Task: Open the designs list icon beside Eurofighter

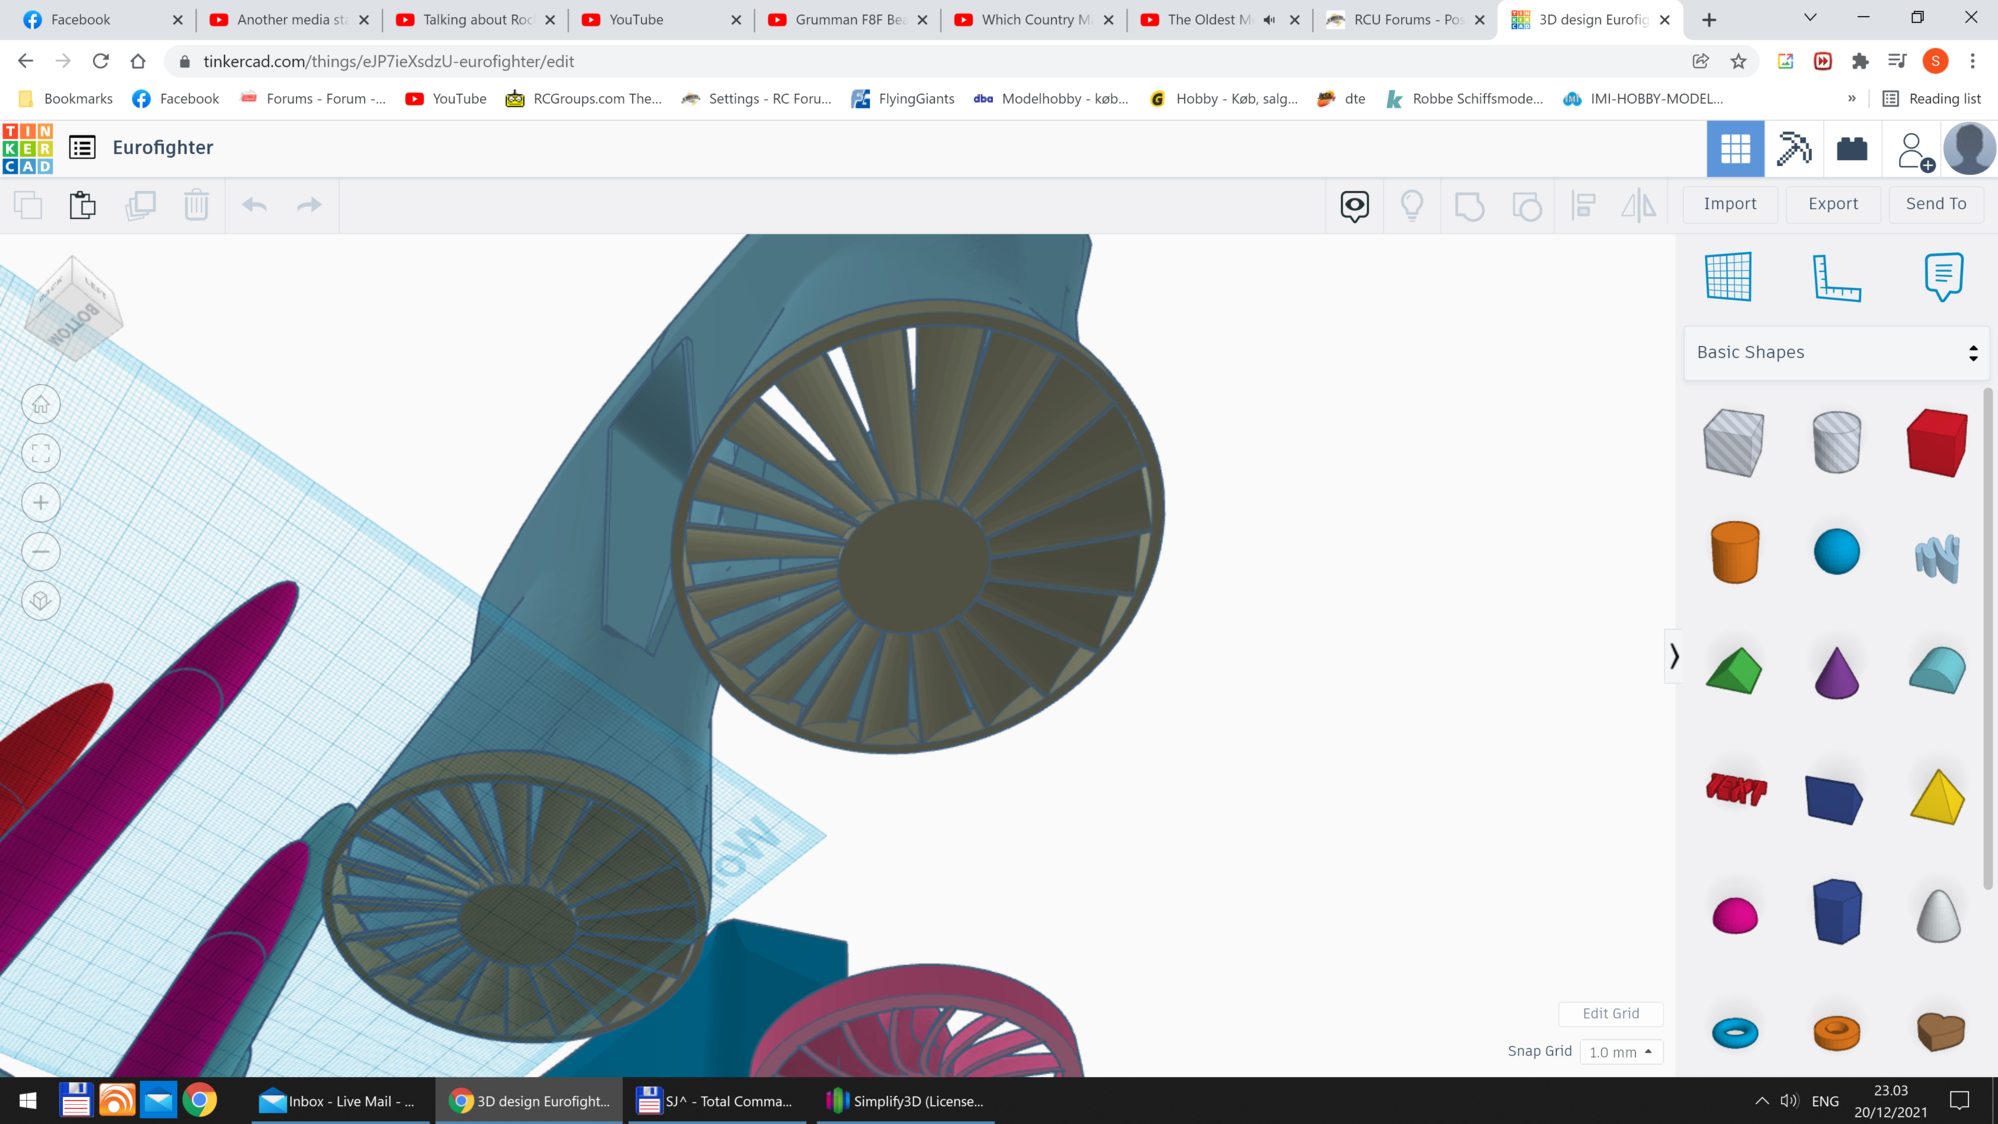Action: pyautogui.click(x=82, y=148)
